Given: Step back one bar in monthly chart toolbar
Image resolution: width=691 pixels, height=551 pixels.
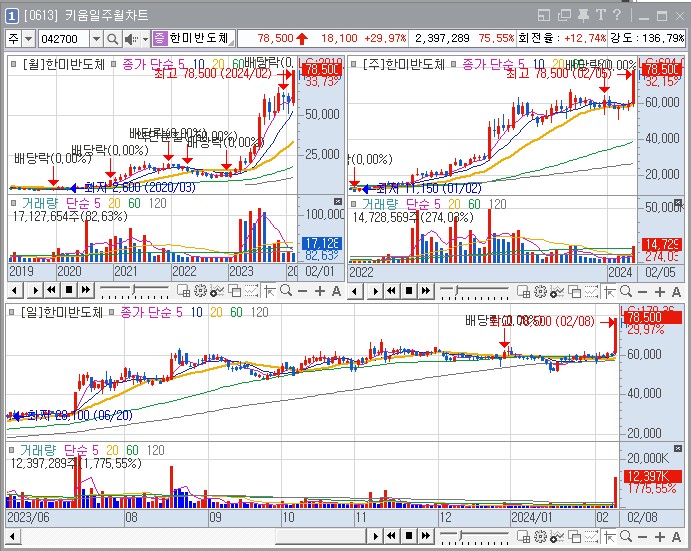Looking at the screenshot, I should click(x=15, y=290).
